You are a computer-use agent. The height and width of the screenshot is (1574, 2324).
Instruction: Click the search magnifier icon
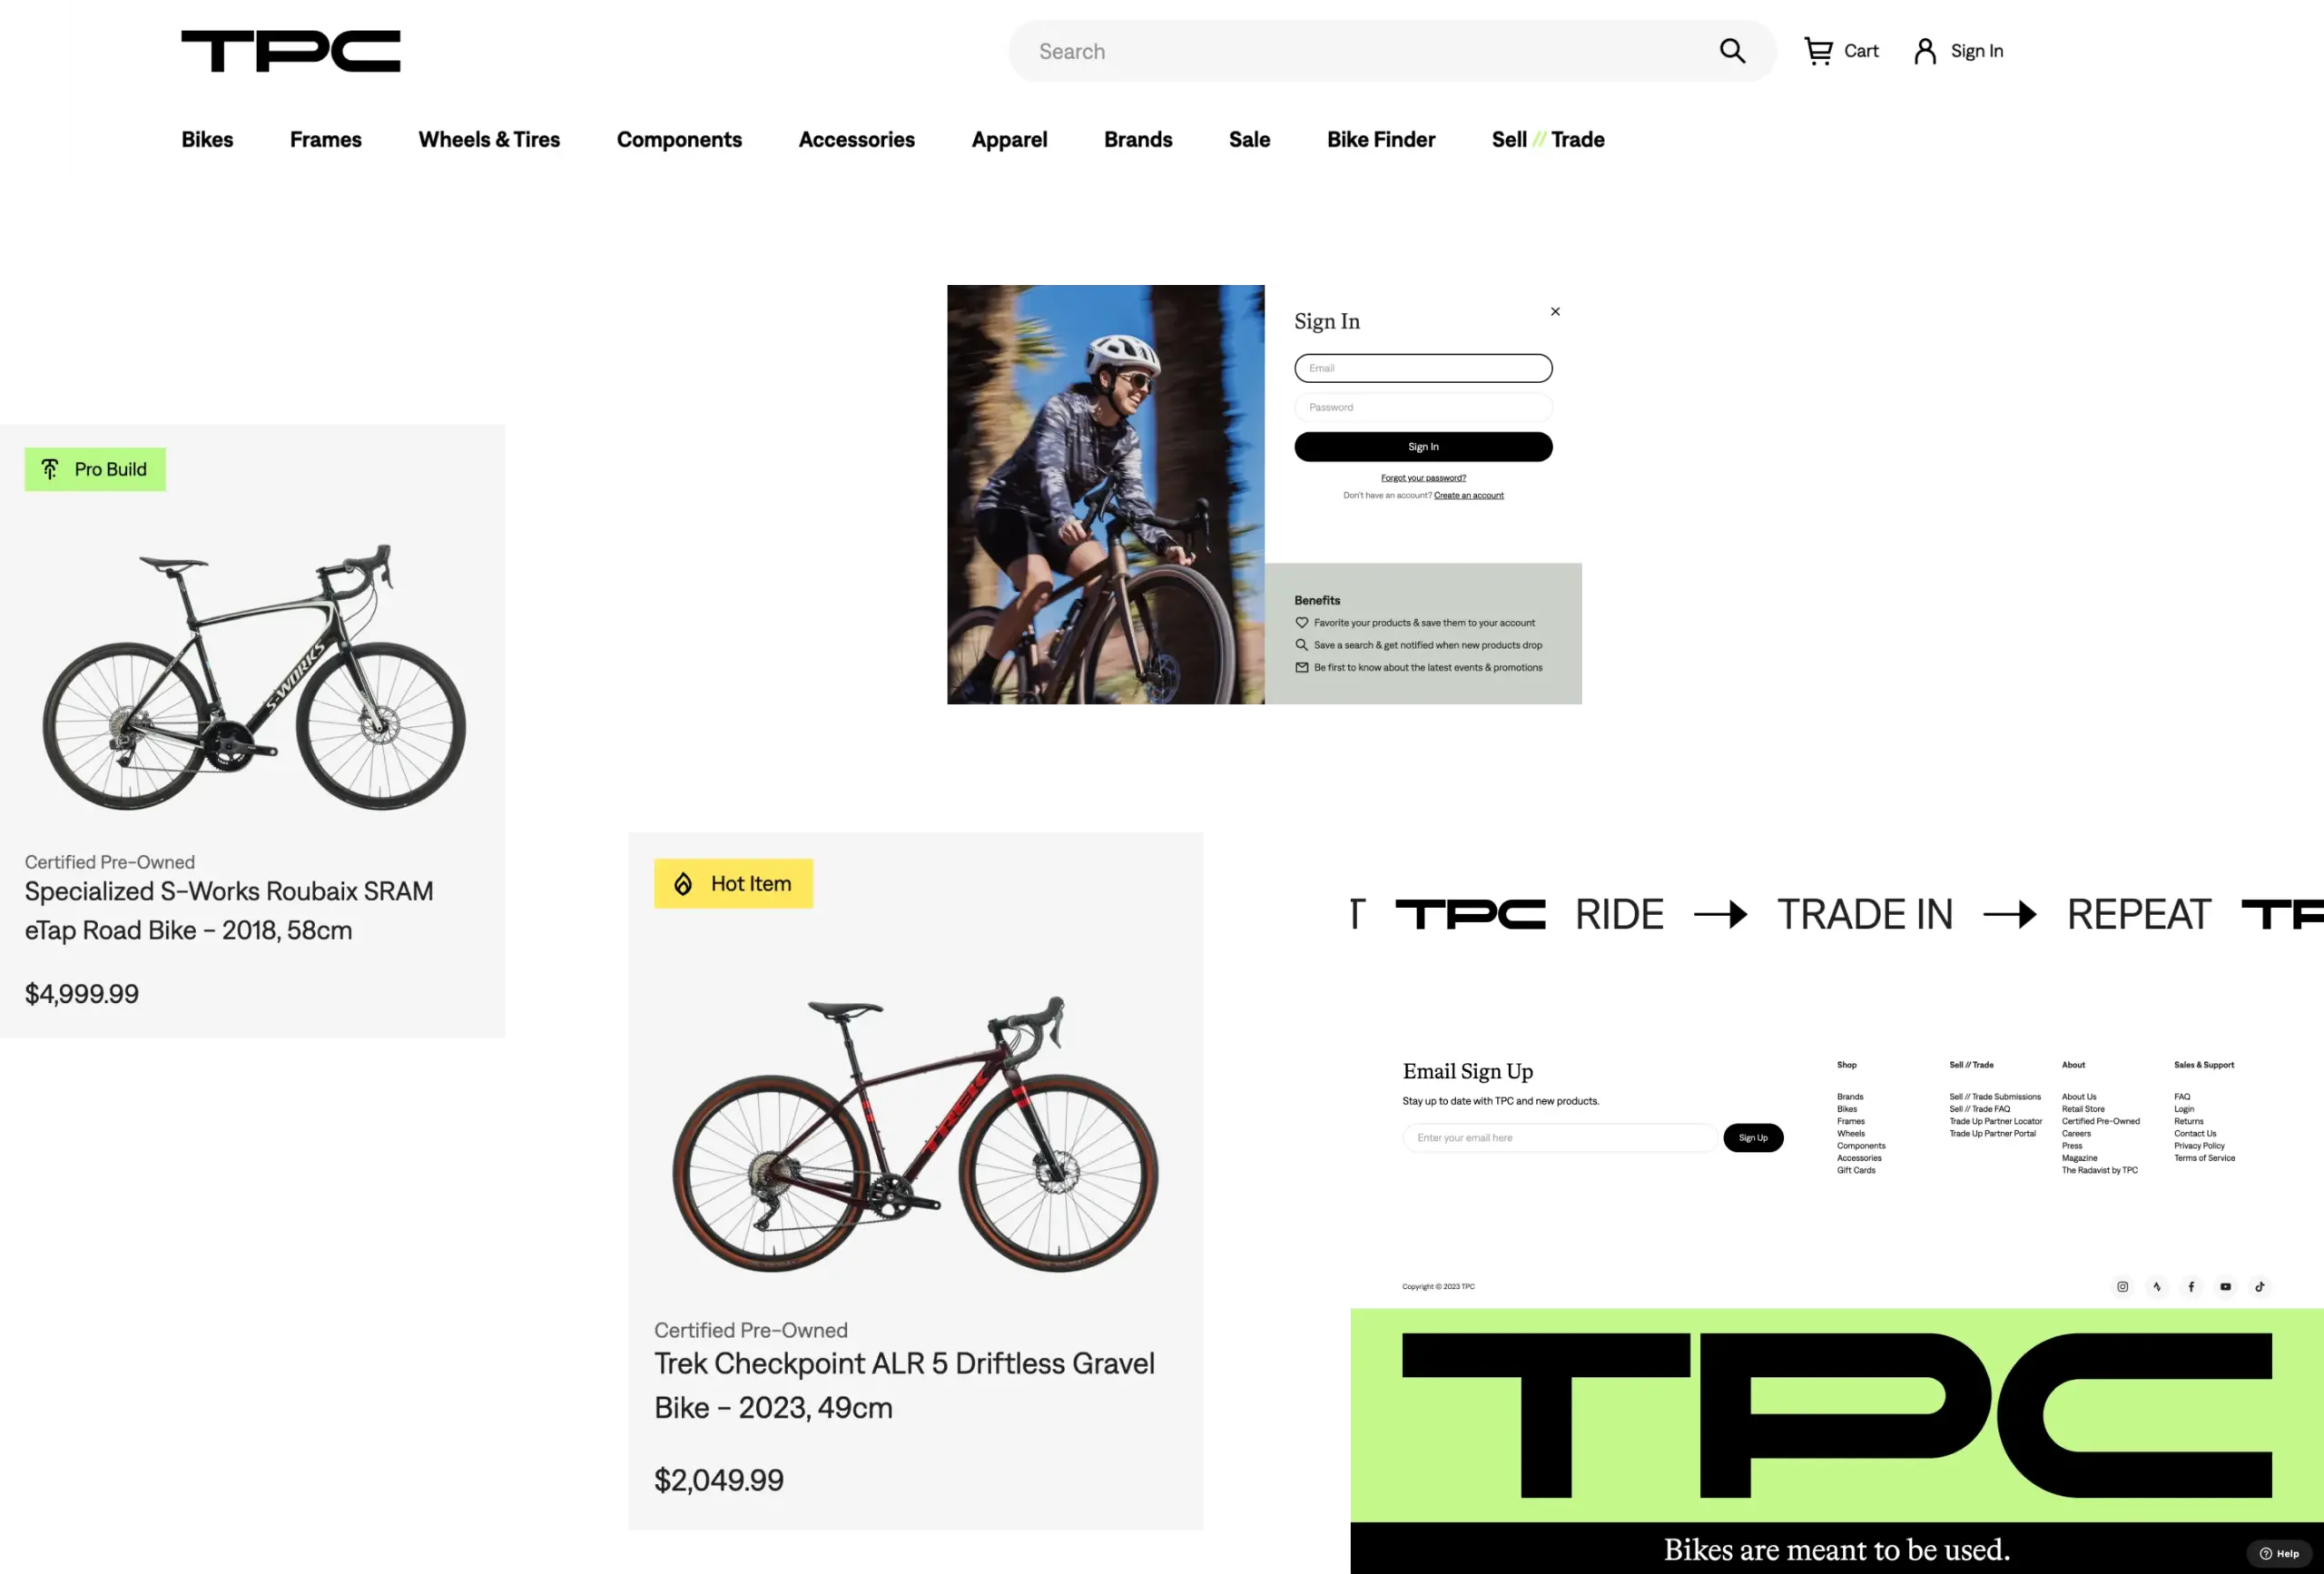pyautogui.click(x=1732, y=49)
